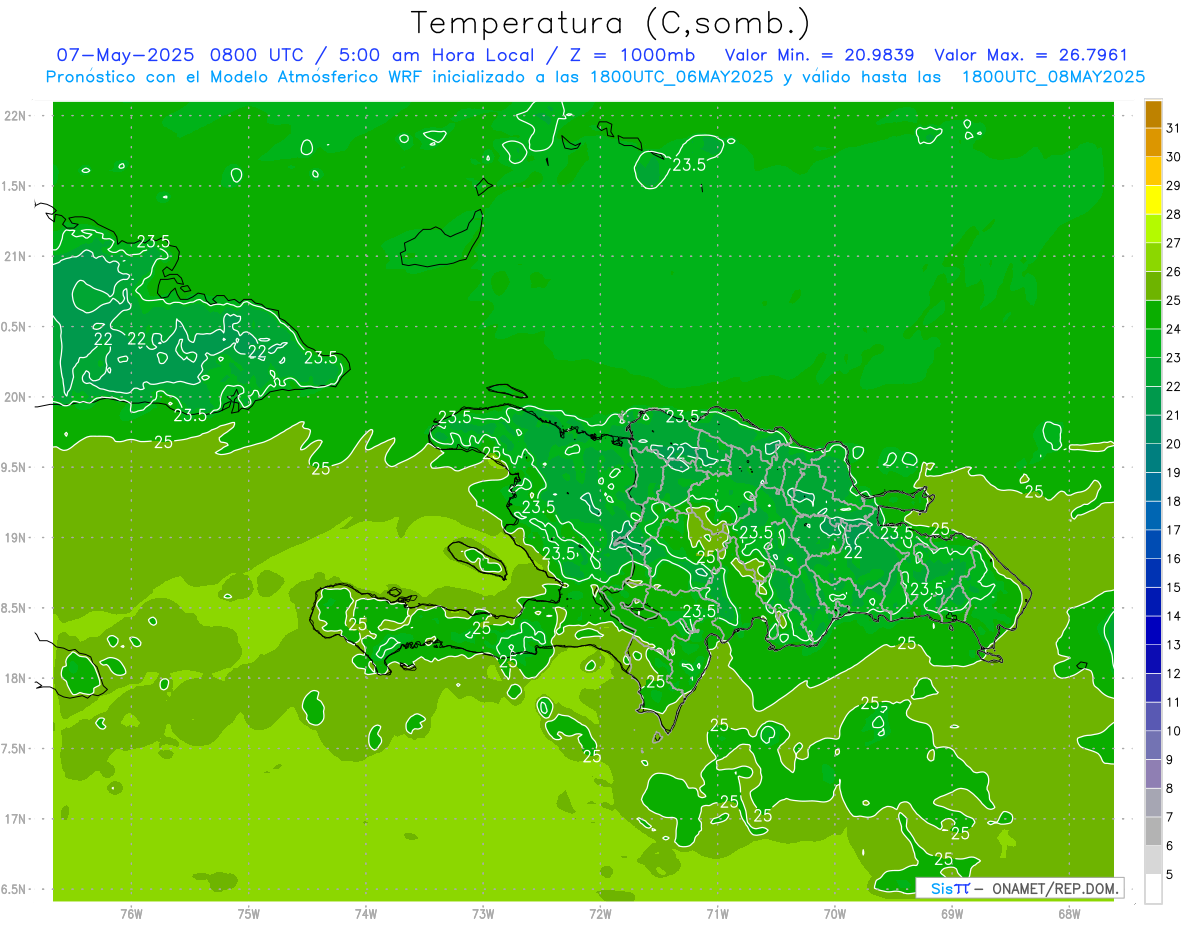Click the '16' value on the color scale

1174,559
